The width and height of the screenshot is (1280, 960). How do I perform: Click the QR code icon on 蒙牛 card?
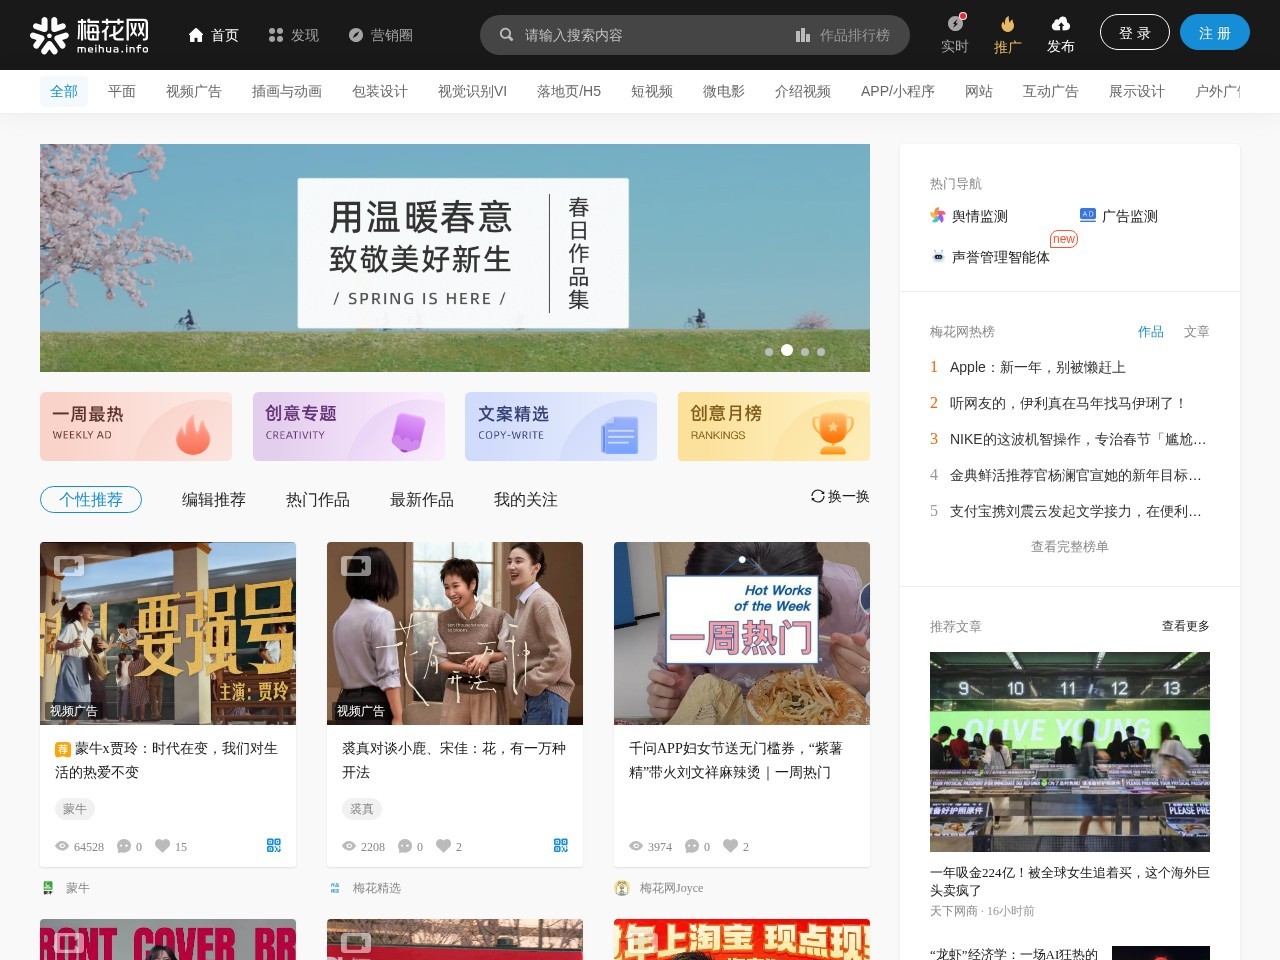[274, 845]
